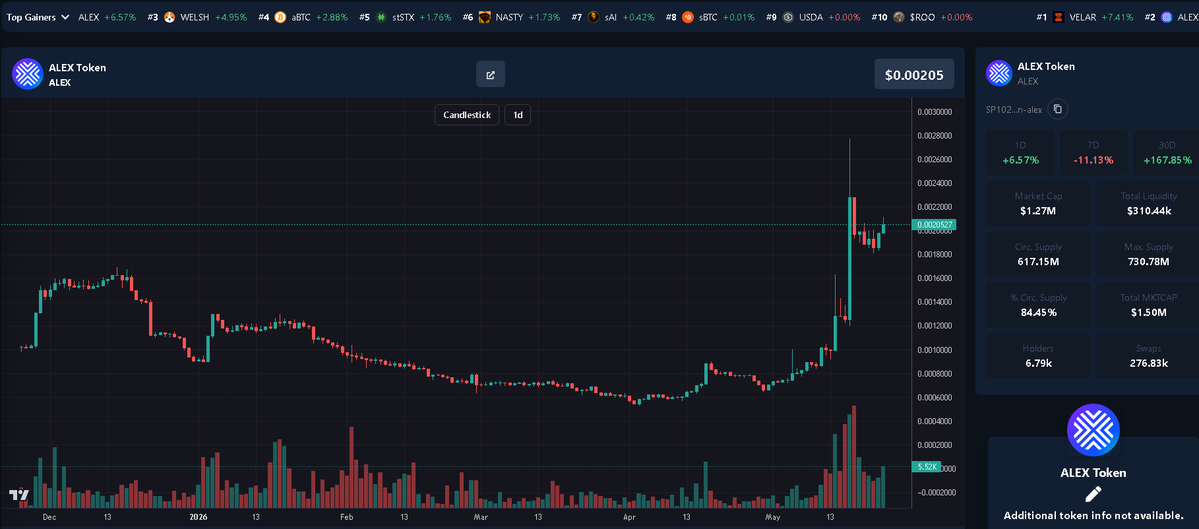The width and height of the screenshot is (1199, 529).
Task: Click the sAI token icon in ticker
Action: tap(593, 17)
